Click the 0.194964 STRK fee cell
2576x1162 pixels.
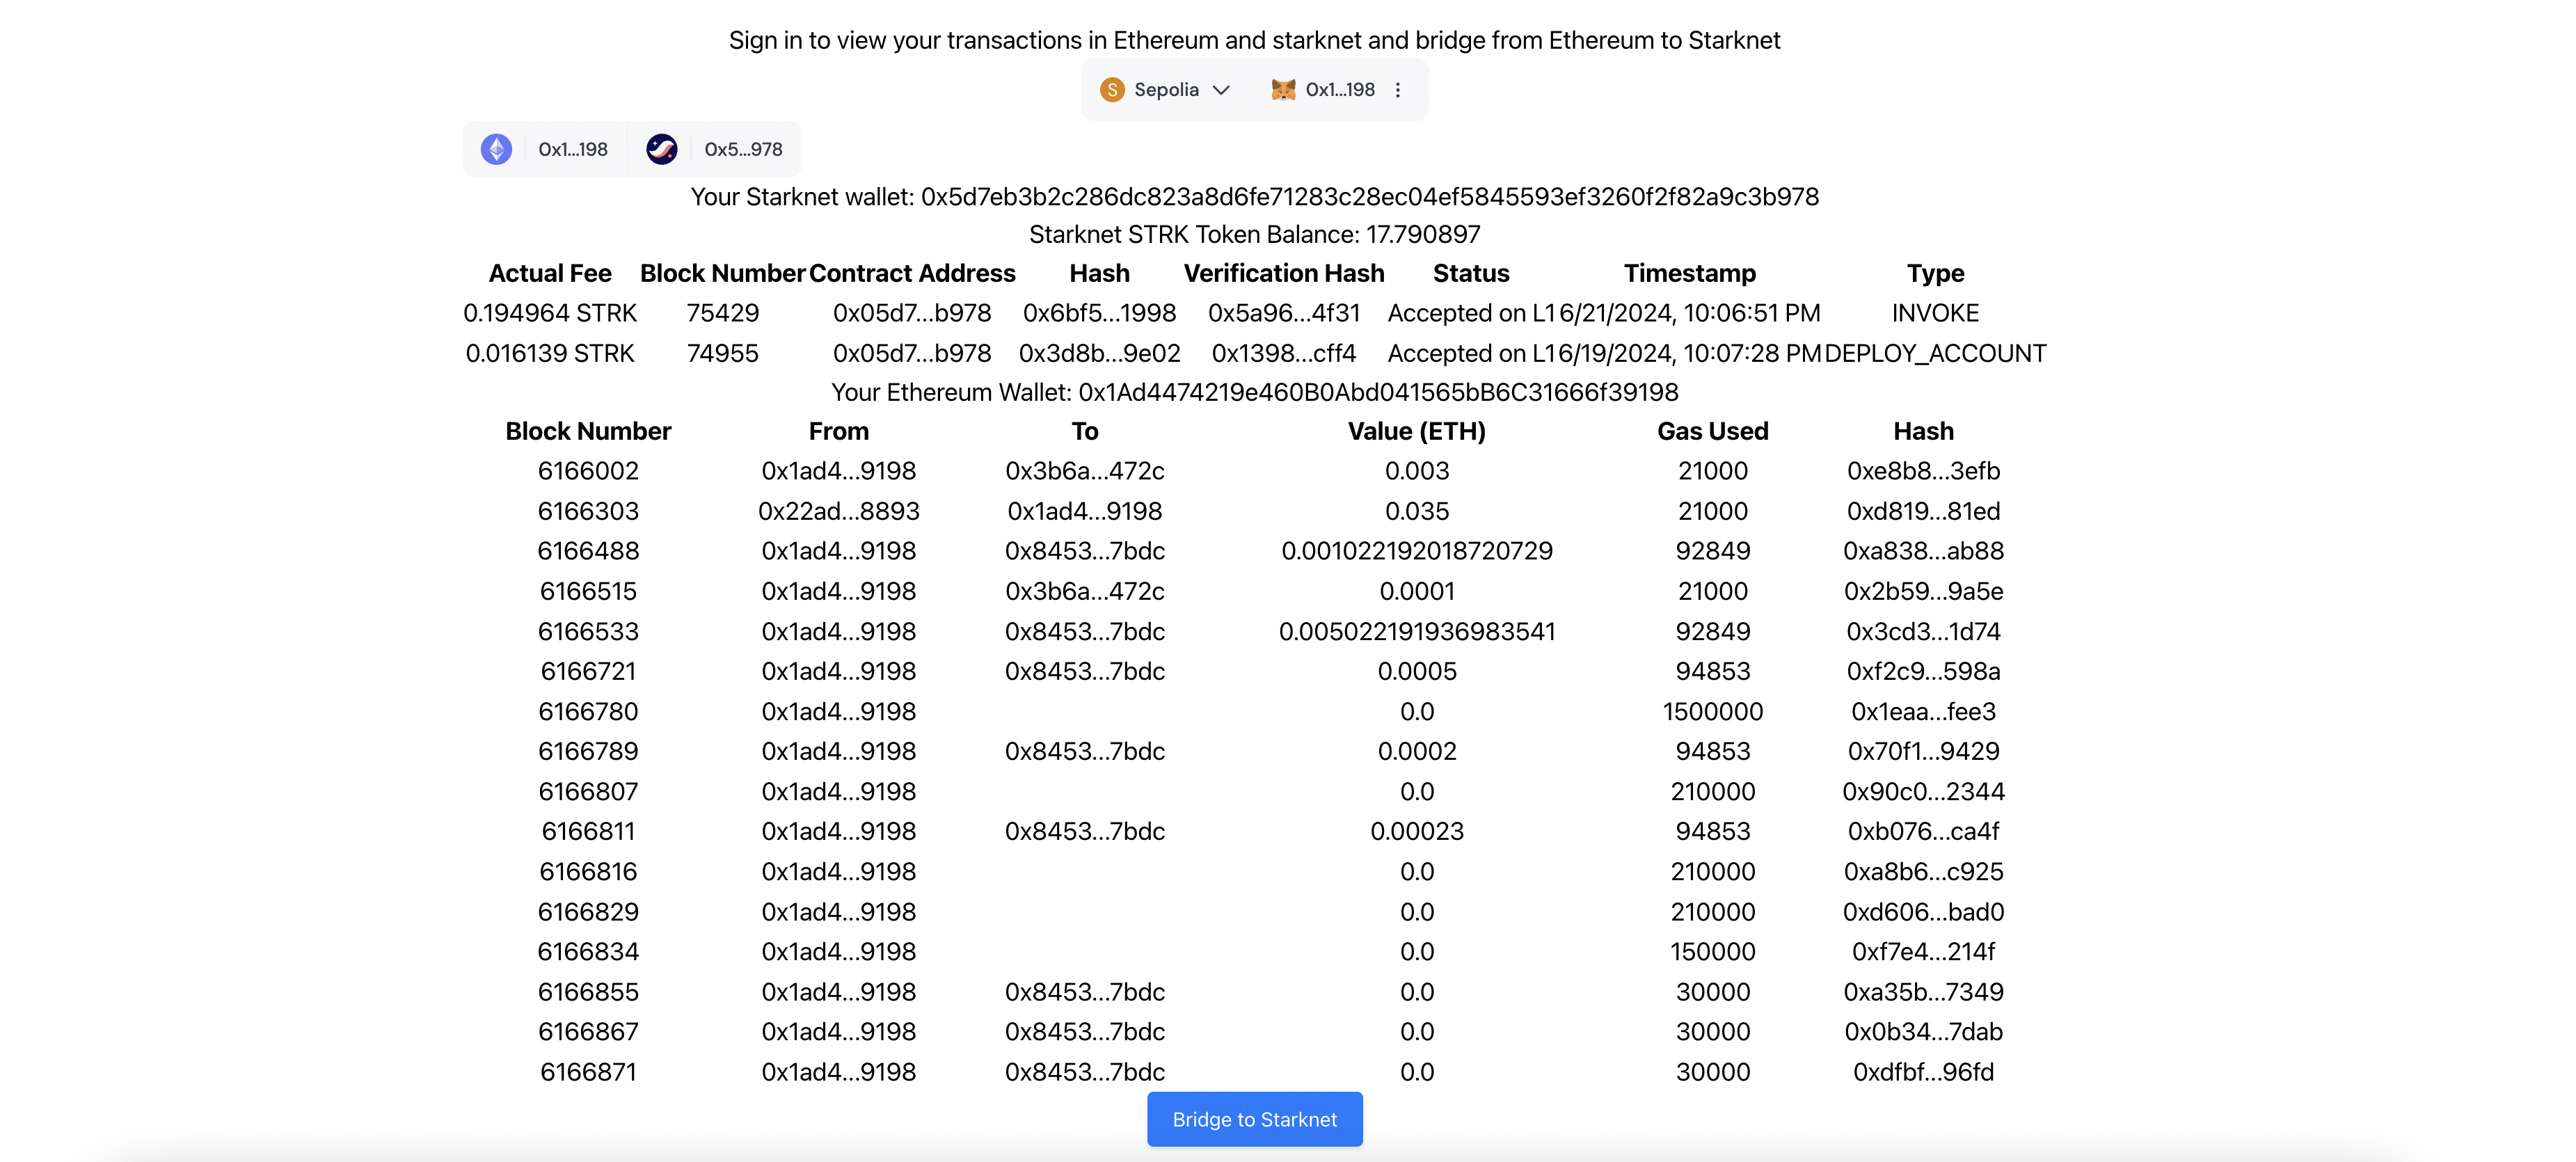point(550,313)
